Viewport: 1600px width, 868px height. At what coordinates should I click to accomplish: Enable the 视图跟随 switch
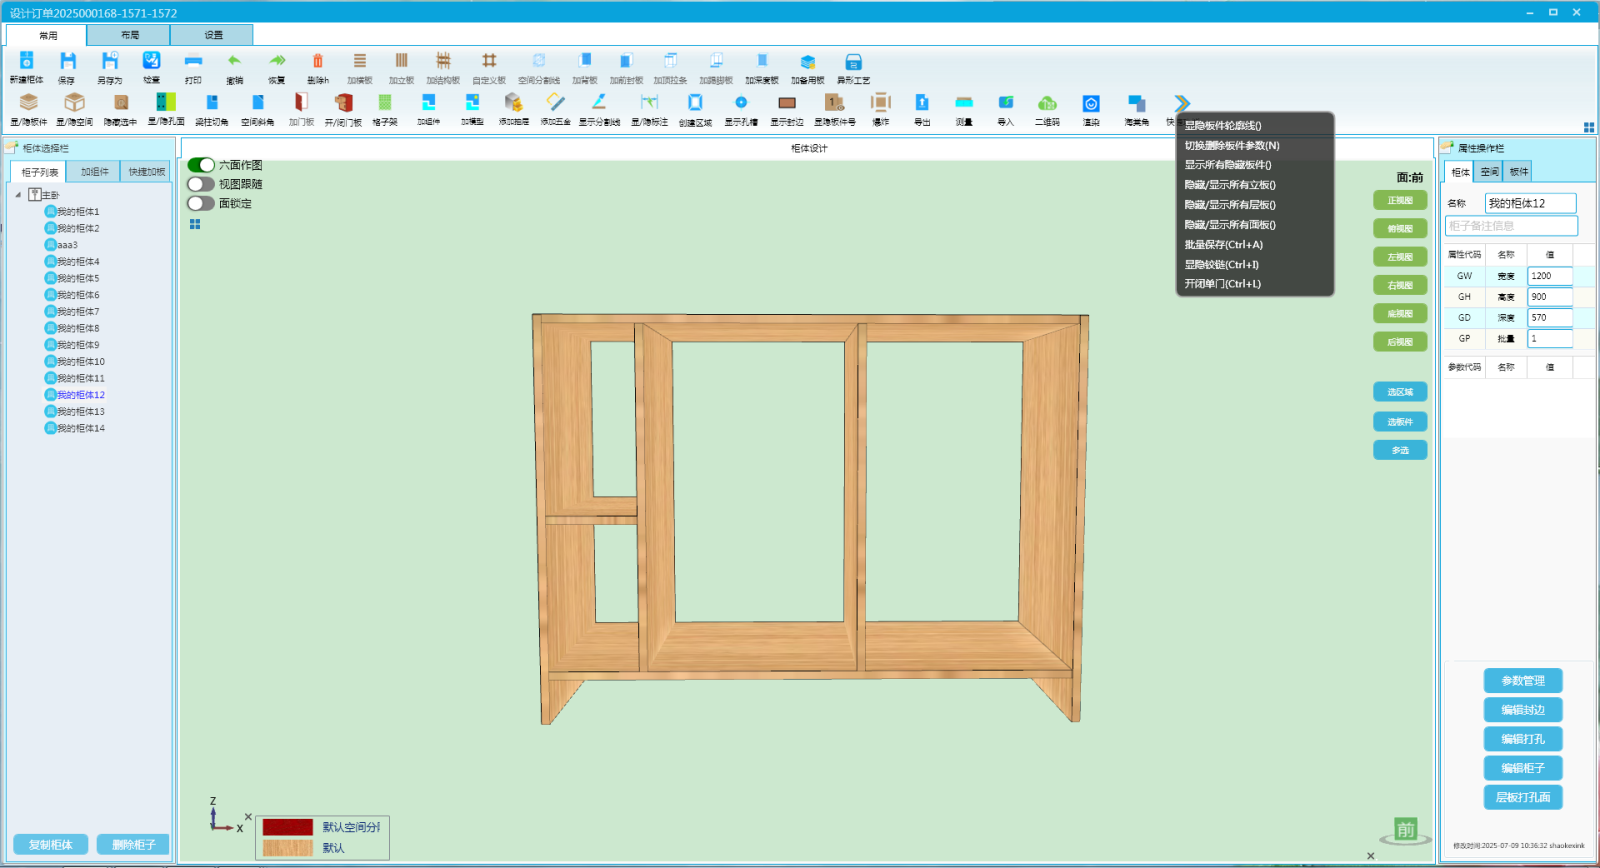[201, 184]
